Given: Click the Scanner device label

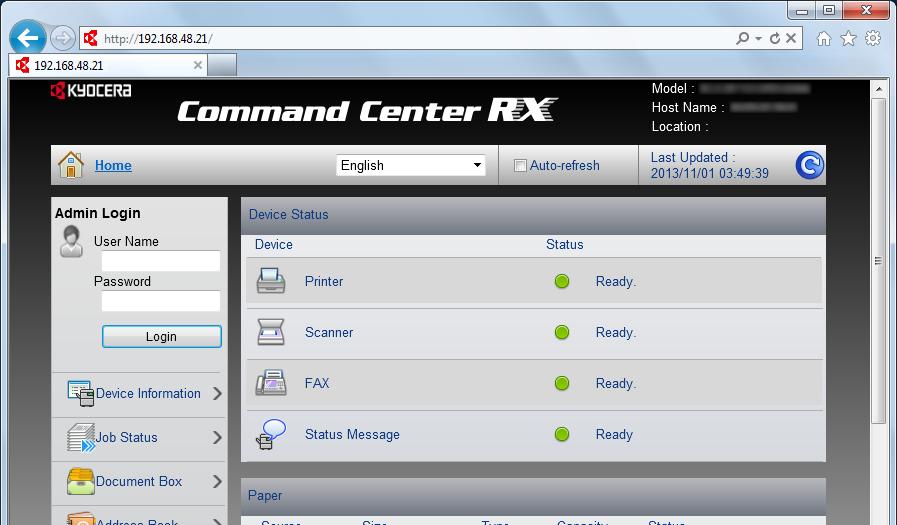Looking at the screenshot, I should 329,332.
